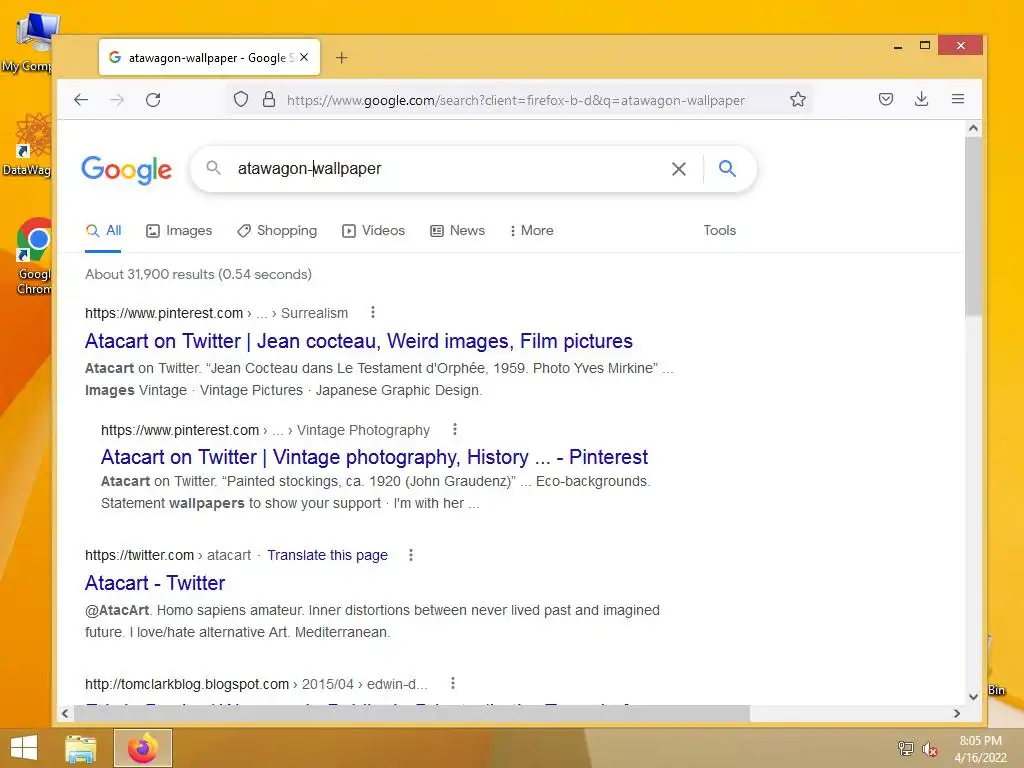Go back to the previous page in Firefox
This screenshot has width=1024, height=768.
81,100
